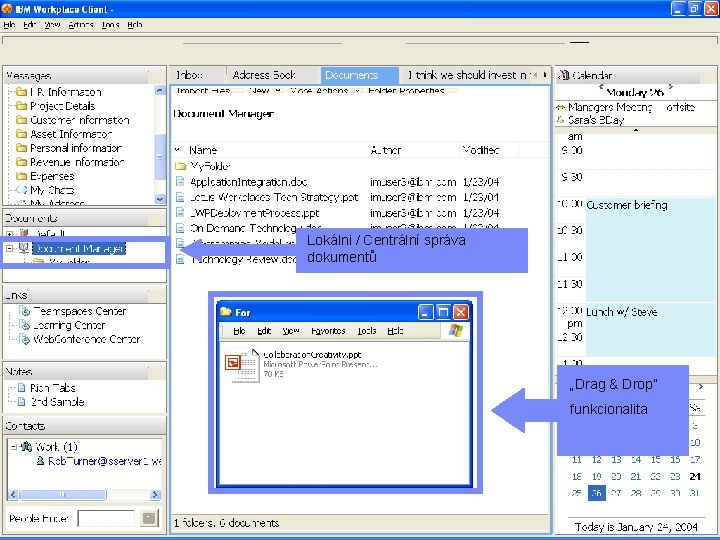Click the Managers Meeting event icon

point(560,107)
